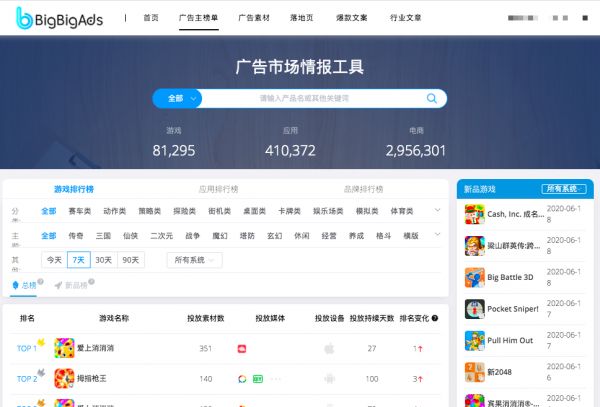Open the Pull Him Out game name
The image size is (600, 407).
(x=510, y=340)
